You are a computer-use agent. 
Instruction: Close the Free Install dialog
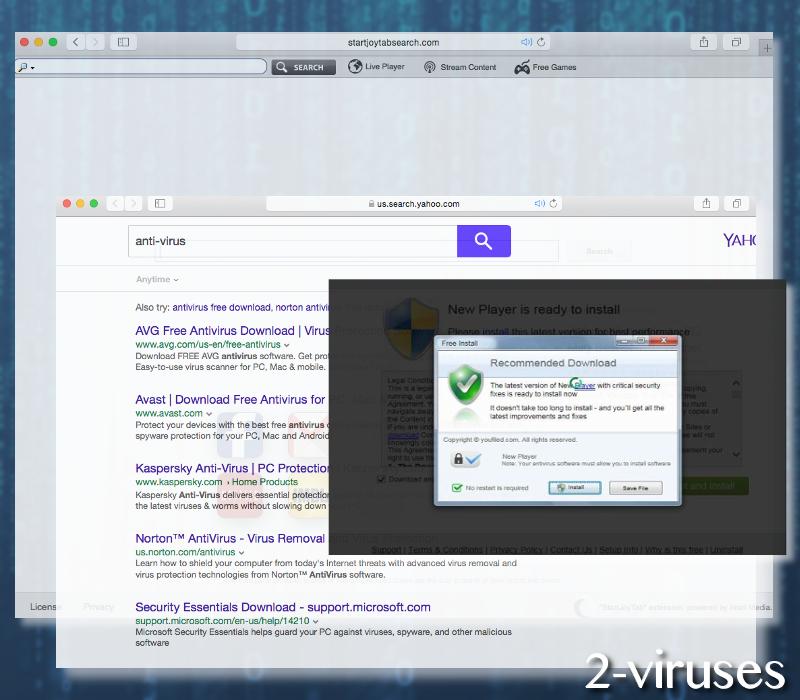coord(663,340)
